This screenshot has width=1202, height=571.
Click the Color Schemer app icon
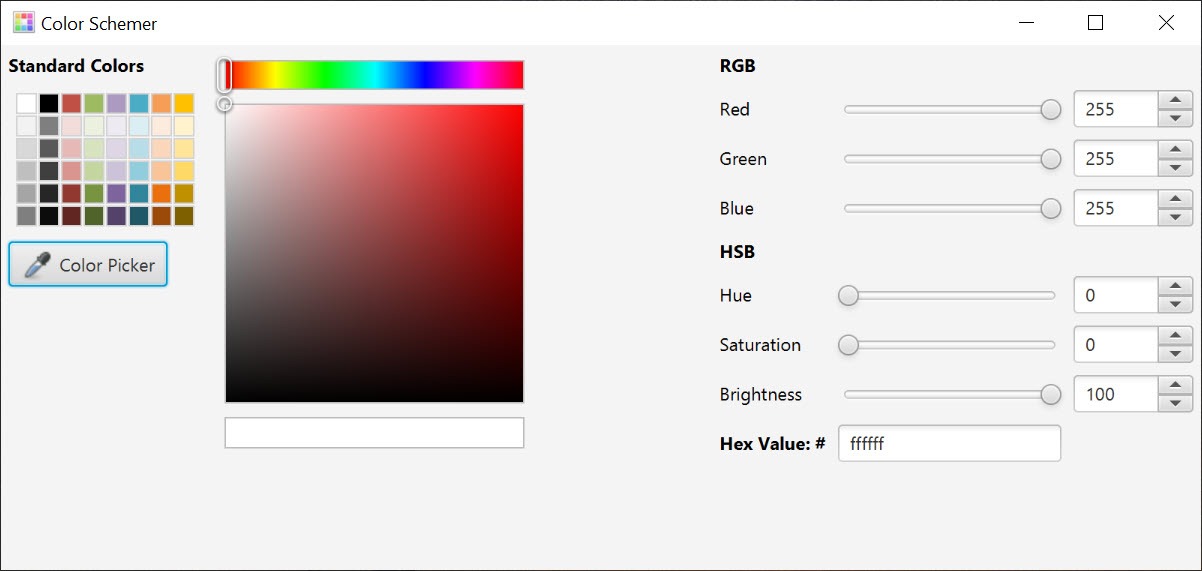[23, 22]
